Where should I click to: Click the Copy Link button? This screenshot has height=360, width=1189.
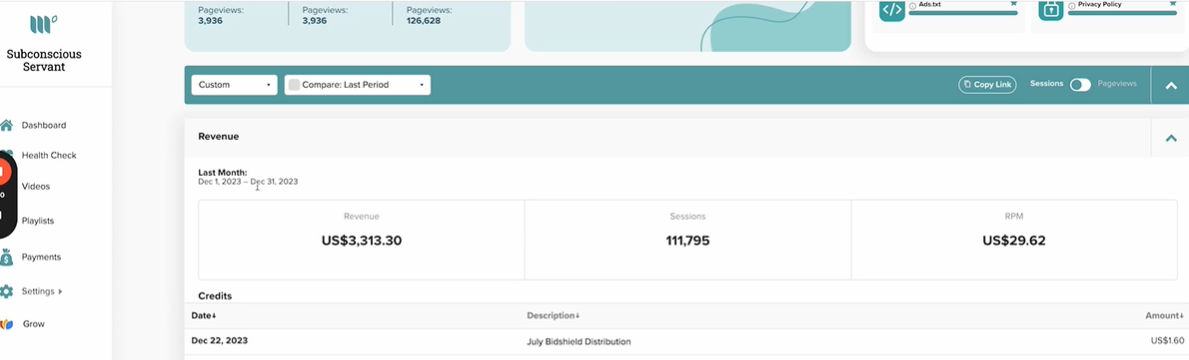click(x=987, y=85)
